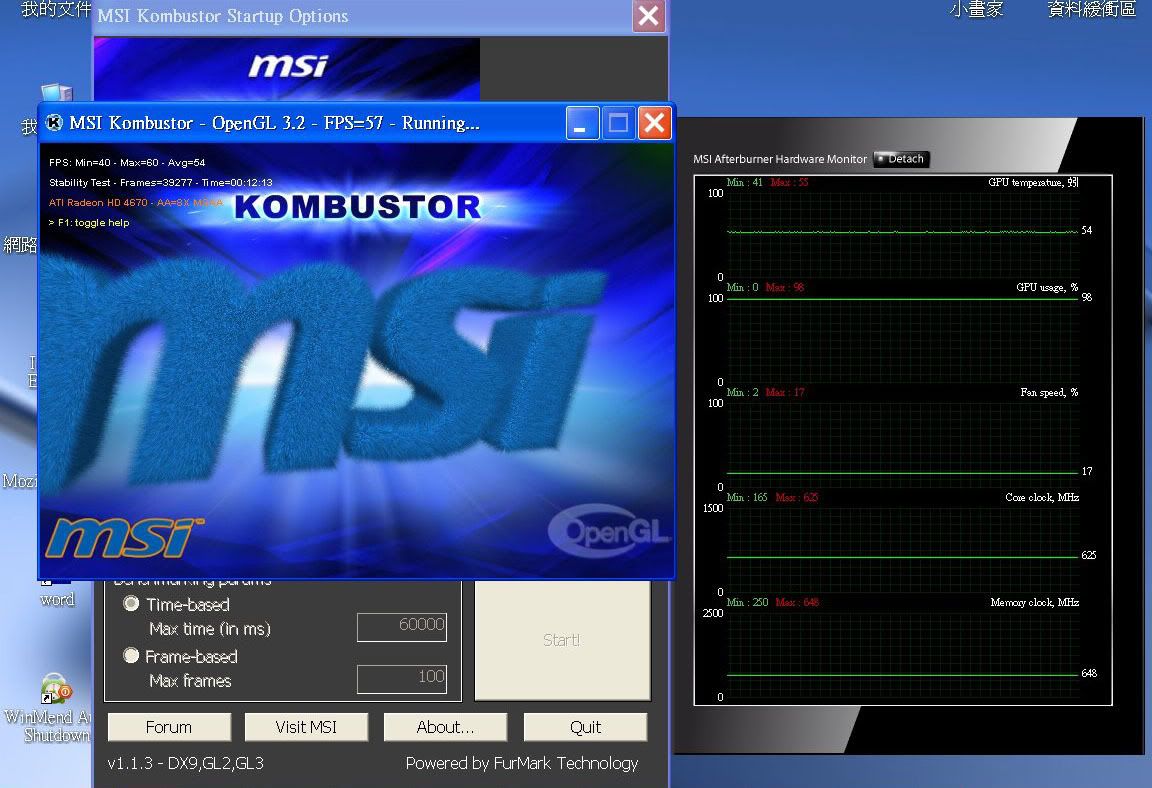Select the Frame-based benchmarking radio button
The height and width of the screenshot is (788, 1152).
pyautogui.click(x=132, y=655)
